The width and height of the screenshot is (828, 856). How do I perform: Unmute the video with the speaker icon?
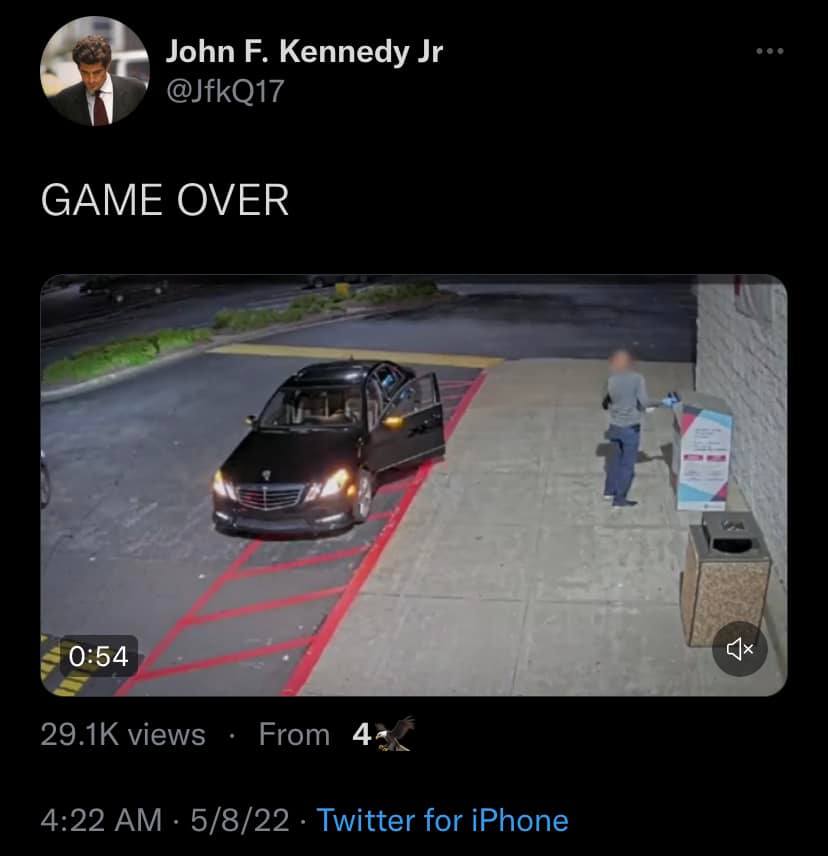[740, 649]
